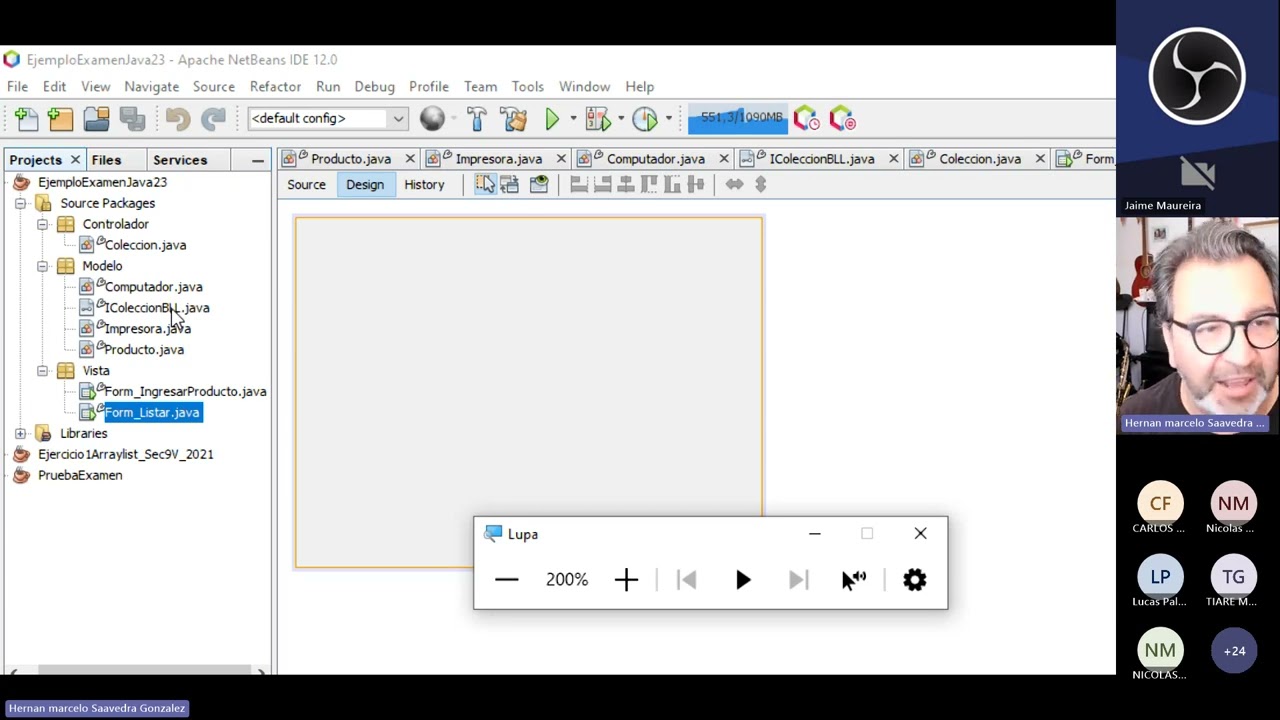Collapse the Controlador package
1280x720 pixels.
click(42, 225)
